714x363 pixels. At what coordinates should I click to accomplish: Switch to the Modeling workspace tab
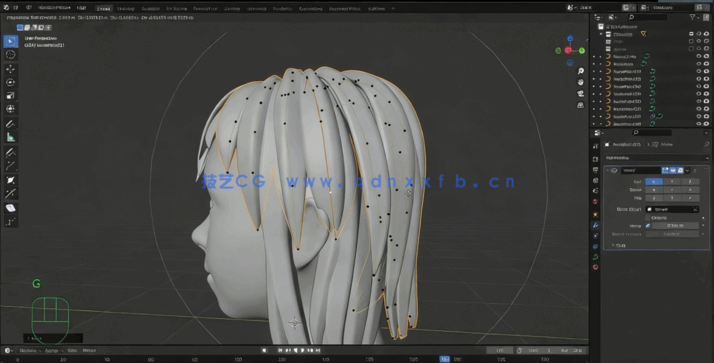pyautogui.click(x=126, y=8)
